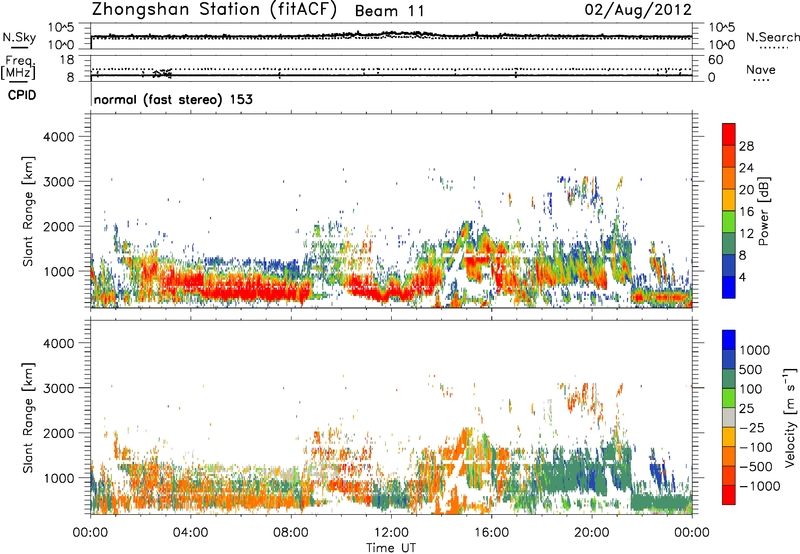The height and width of the screenshot is (554, 800).
Task: Click the '20:00' time tick label
Action: [592, 533]
